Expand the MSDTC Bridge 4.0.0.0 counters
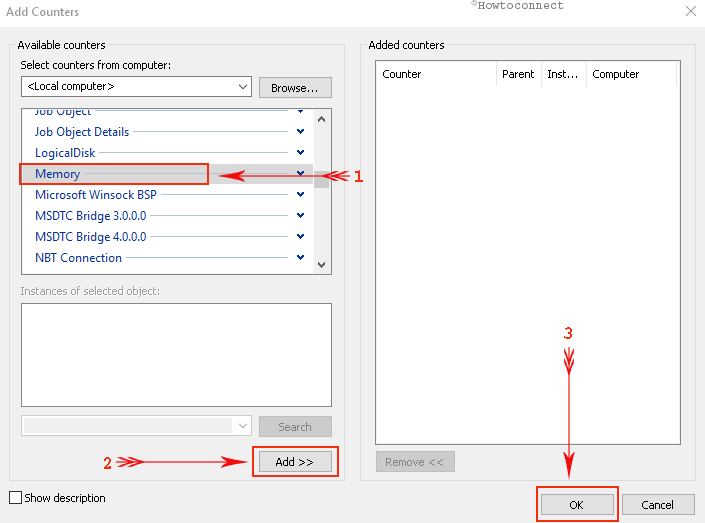 point(300,236)
